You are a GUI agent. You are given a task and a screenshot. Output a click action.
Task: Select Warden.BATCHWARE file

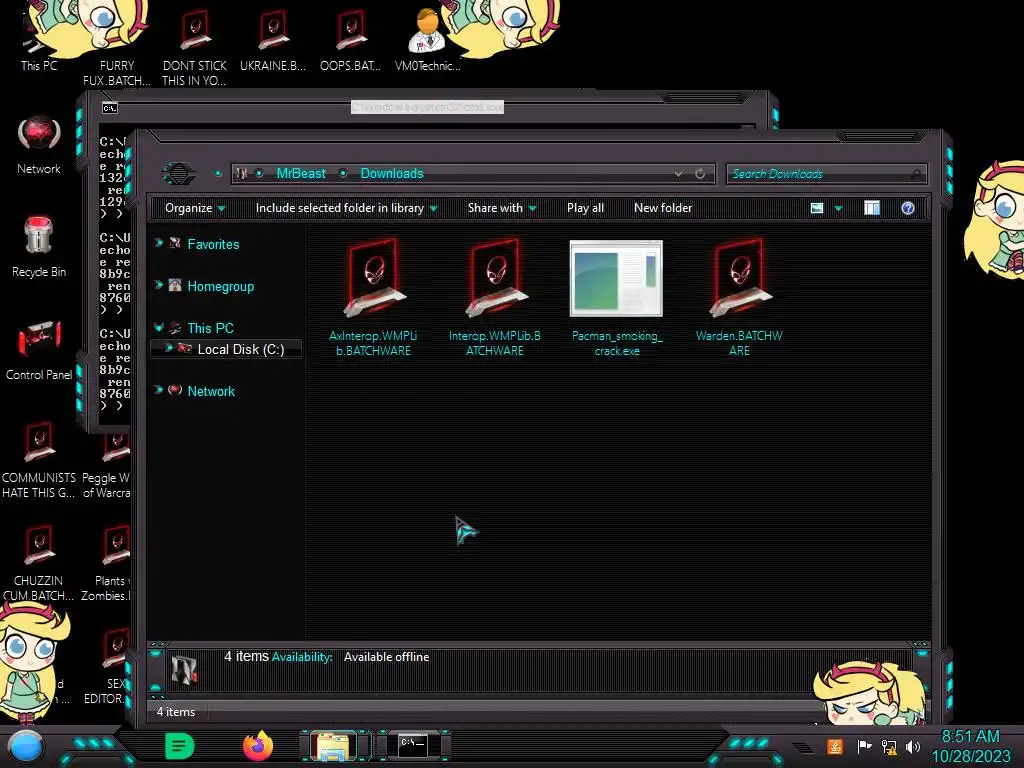click(739, 298)
